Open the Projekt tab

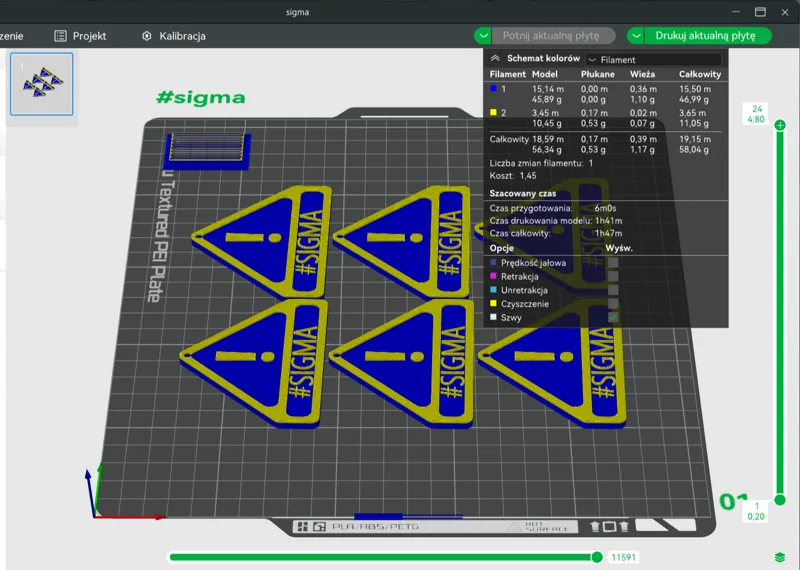coord(80,36)
